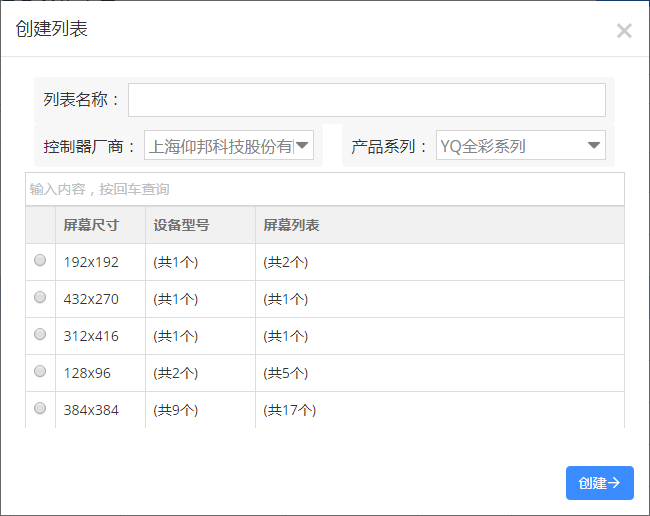
Task: Close the 创建列表 dialog with X icon
Action: [x=624, y=31]
